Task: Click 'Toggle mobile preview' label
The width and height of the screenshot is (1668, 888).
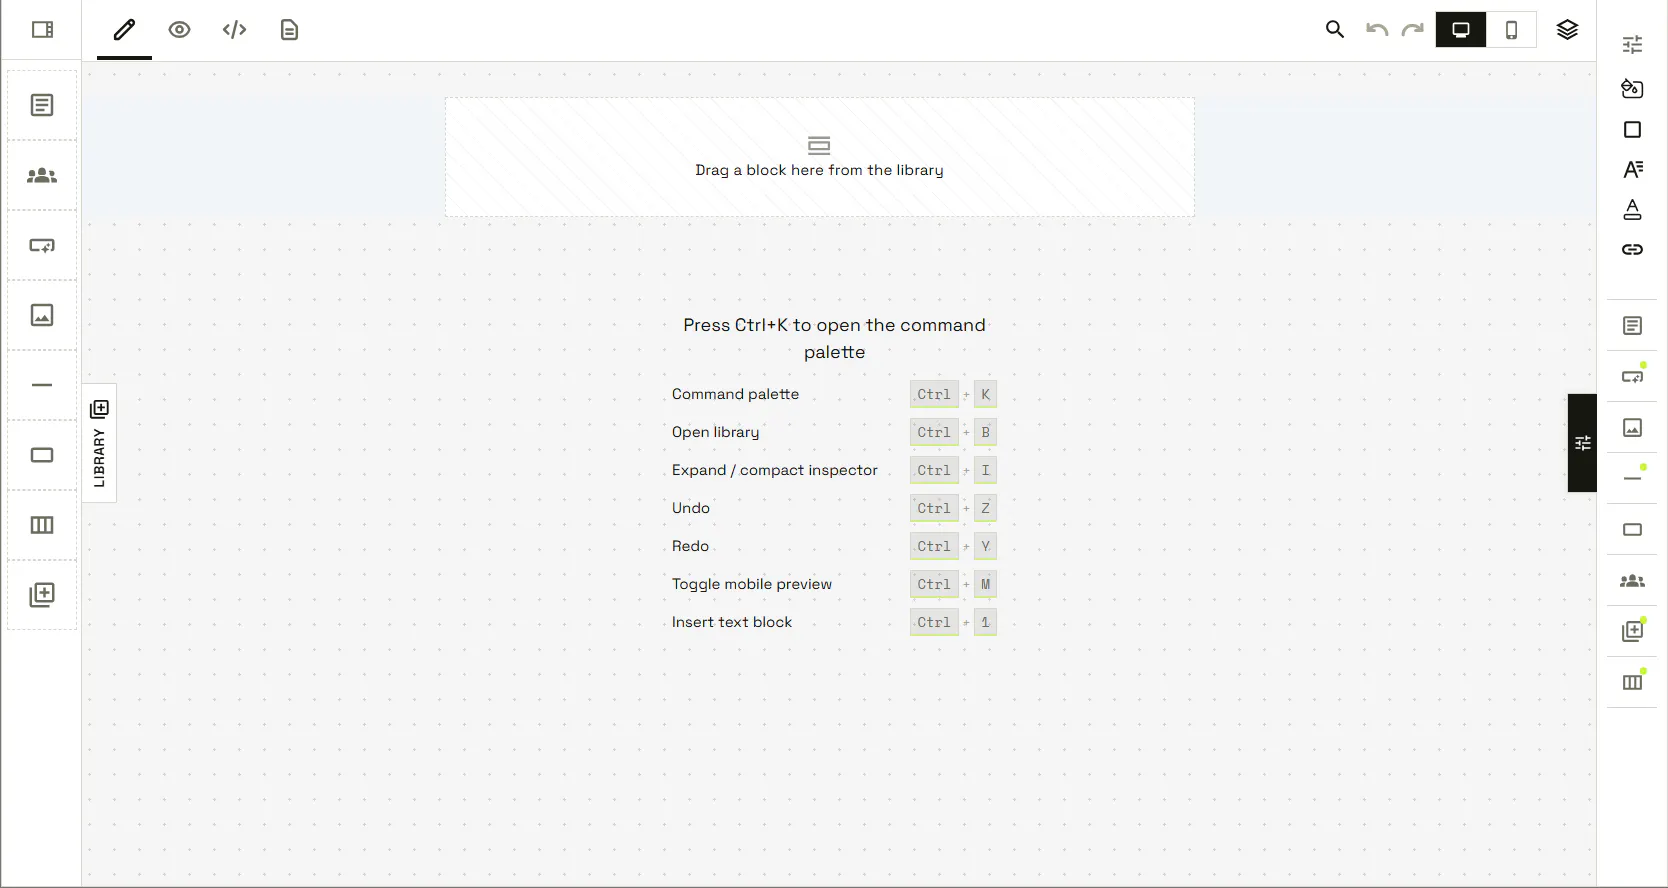Action: click(752, 584)
